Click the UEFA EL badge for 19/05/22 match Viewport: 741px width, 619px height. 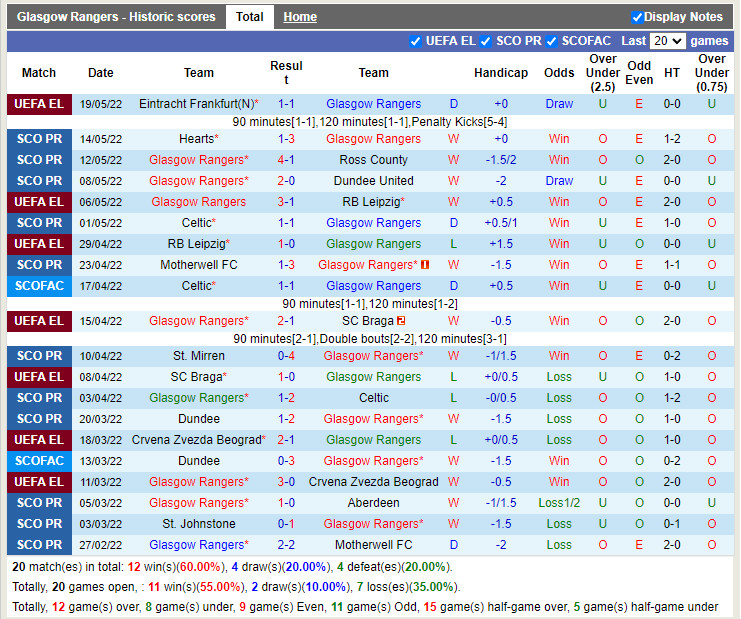click(x=39, y=104)
